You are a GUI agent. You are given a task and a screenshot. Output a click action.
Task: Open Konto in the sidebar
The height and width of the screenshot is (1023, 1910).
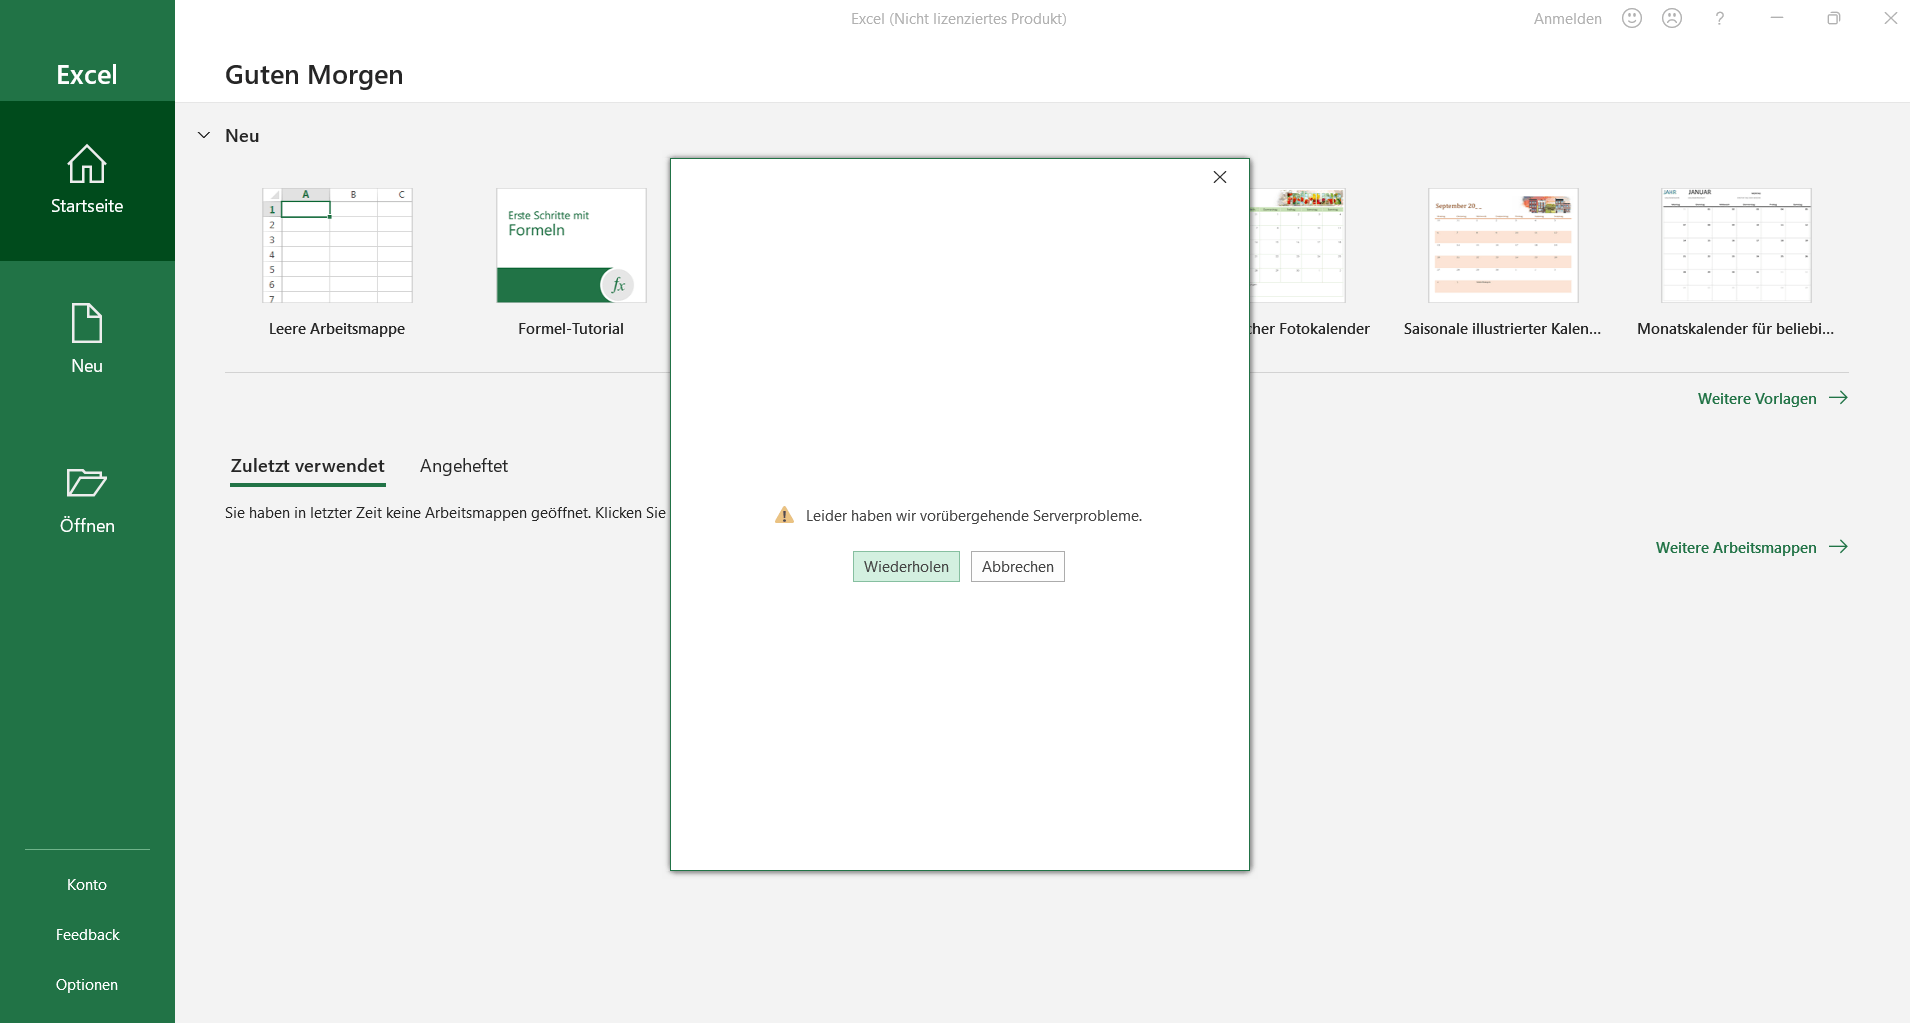click(87, 885)
